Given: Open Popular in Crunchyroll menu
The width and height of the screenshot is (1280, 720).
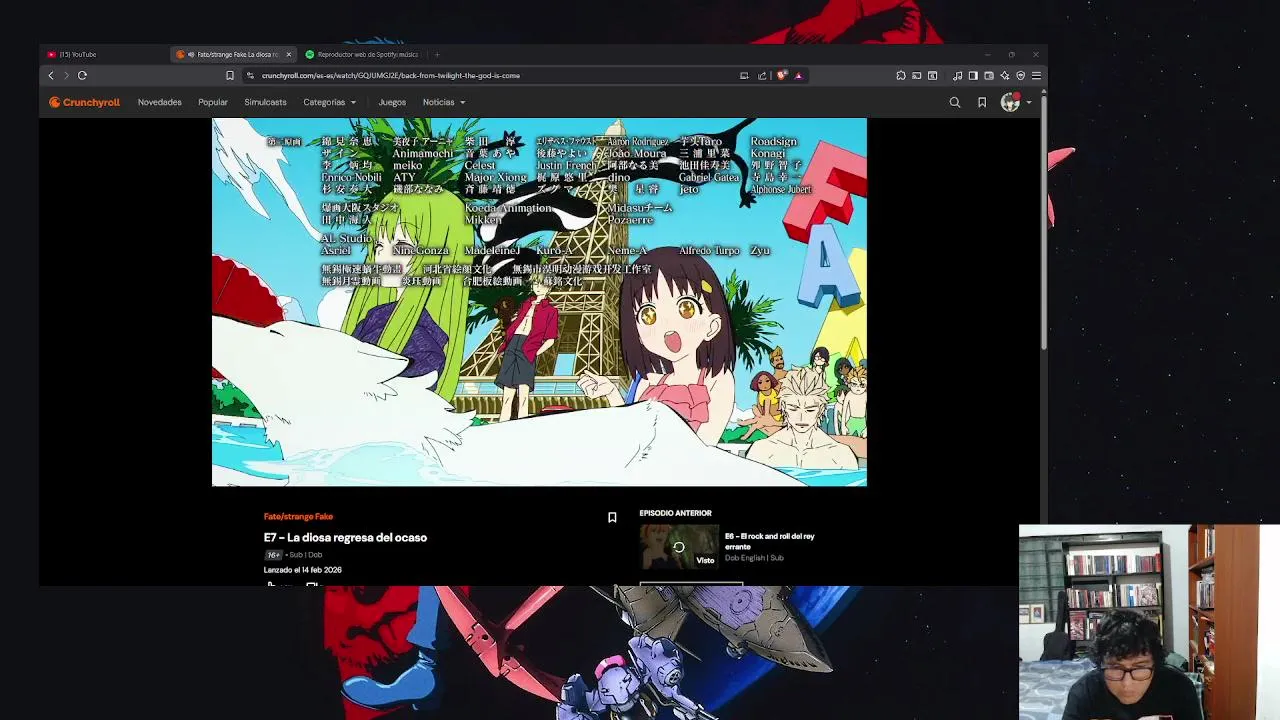Looking at the screenshot, I should (213, 102).
